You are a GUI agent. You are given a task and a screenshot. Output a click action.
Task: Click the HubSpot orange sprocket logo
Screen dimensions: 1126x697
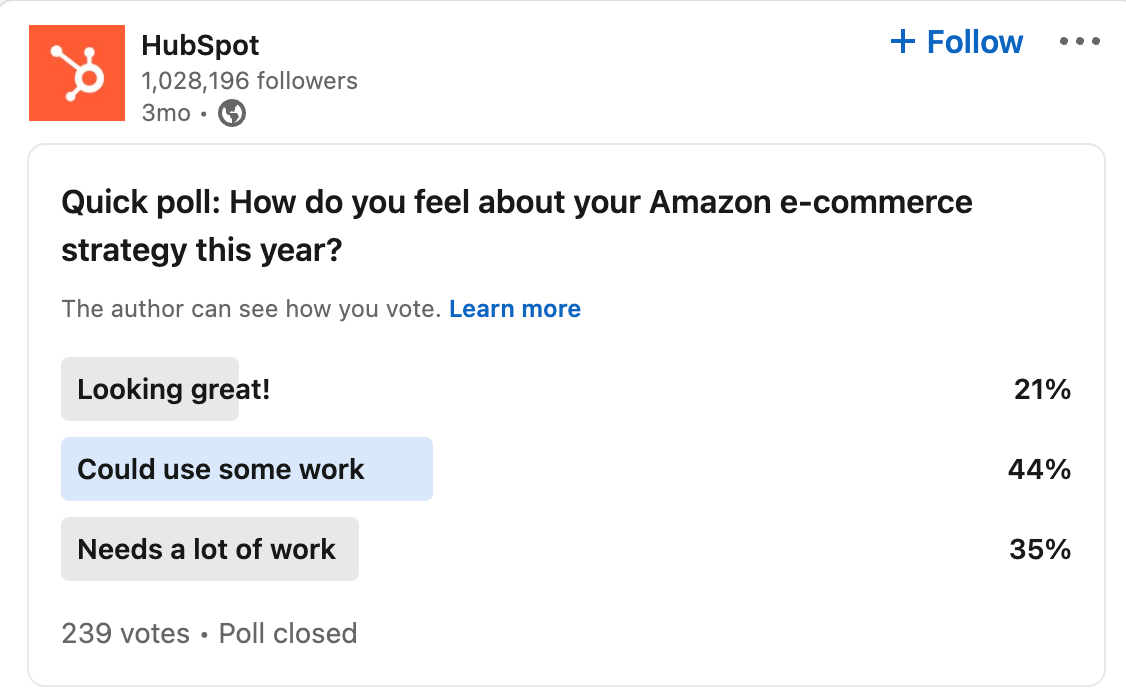click(77, 73)
